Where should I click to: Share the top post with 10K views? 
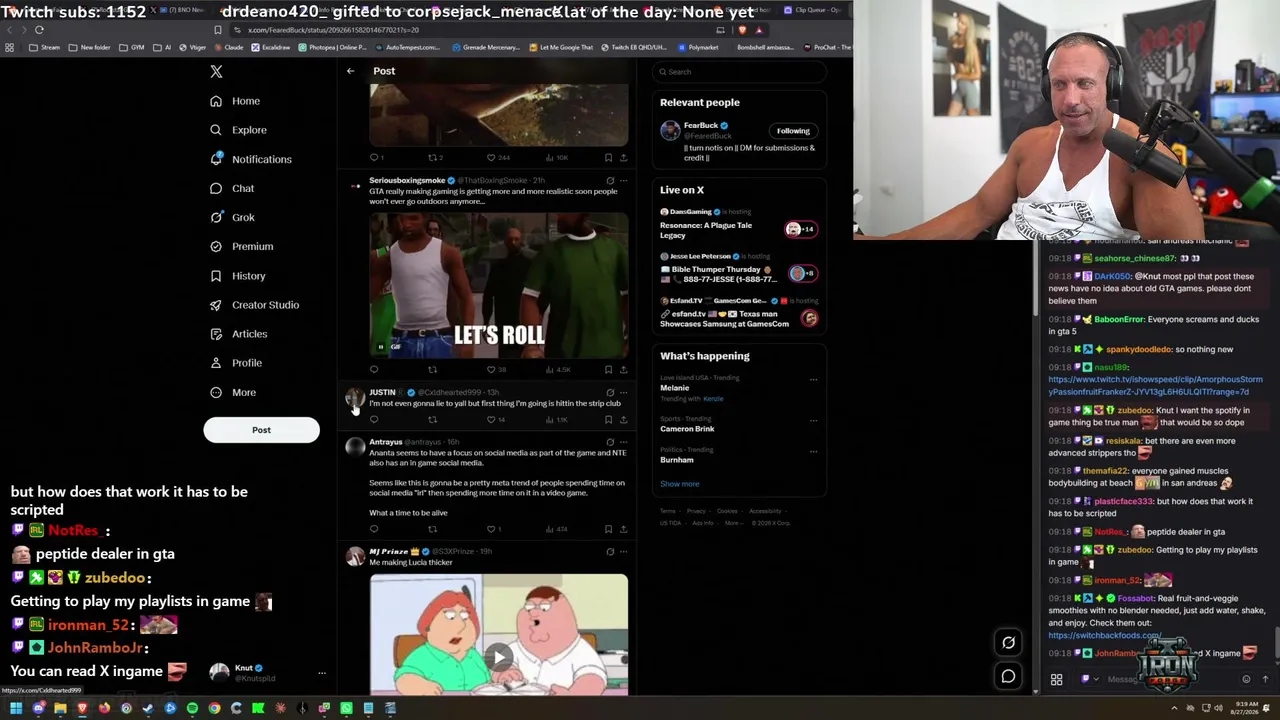click(x=623, y=157)
